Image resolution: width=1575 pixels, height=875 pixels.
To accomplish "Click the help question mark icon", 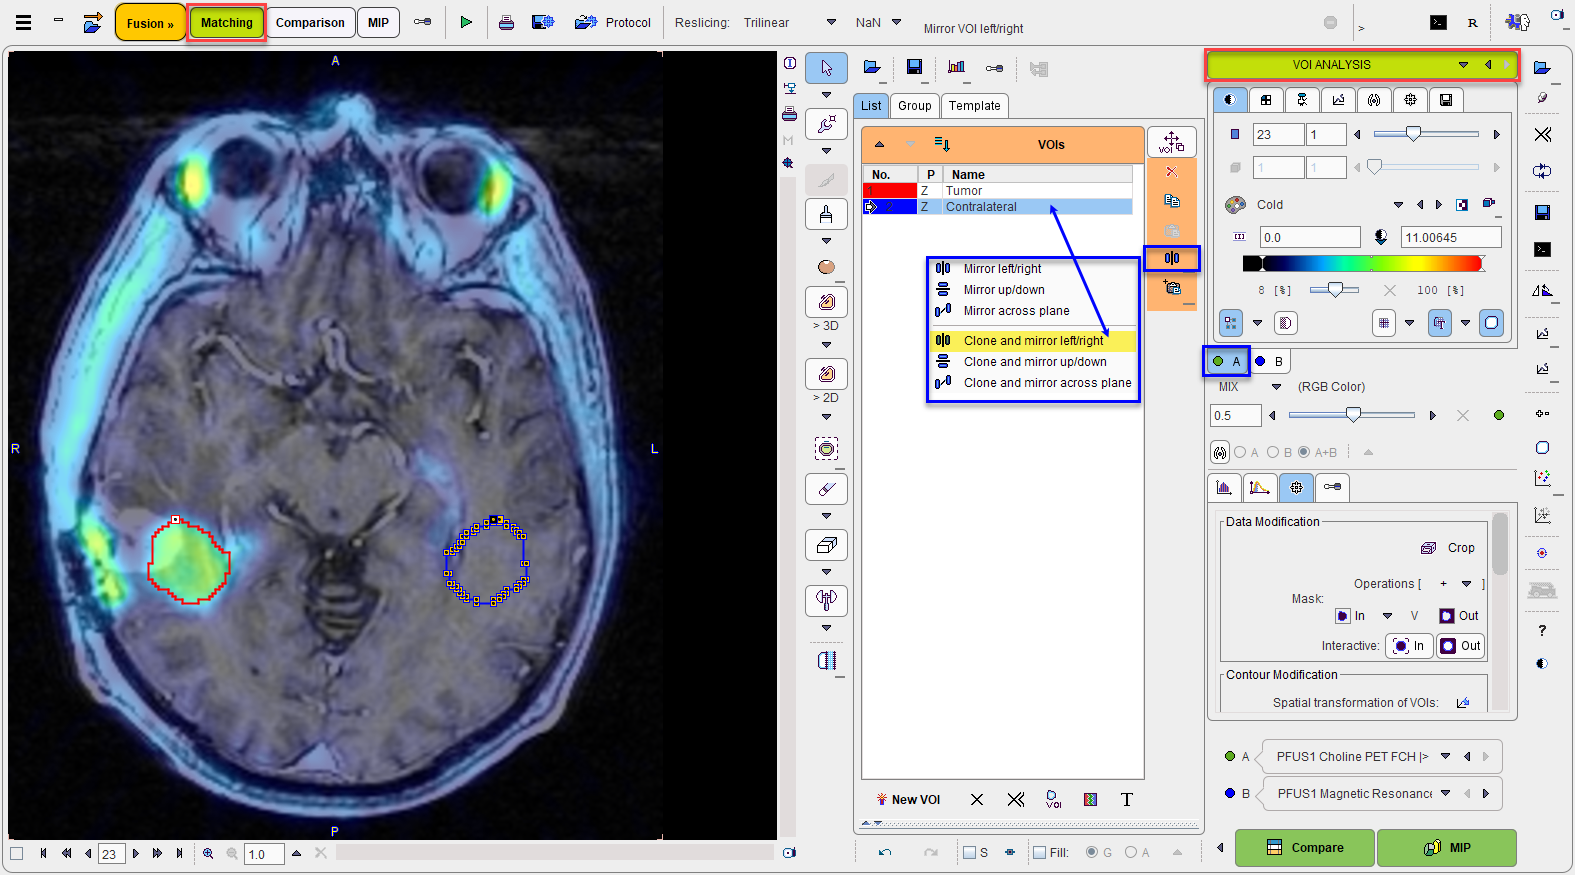I will (x=1542, y=630).
